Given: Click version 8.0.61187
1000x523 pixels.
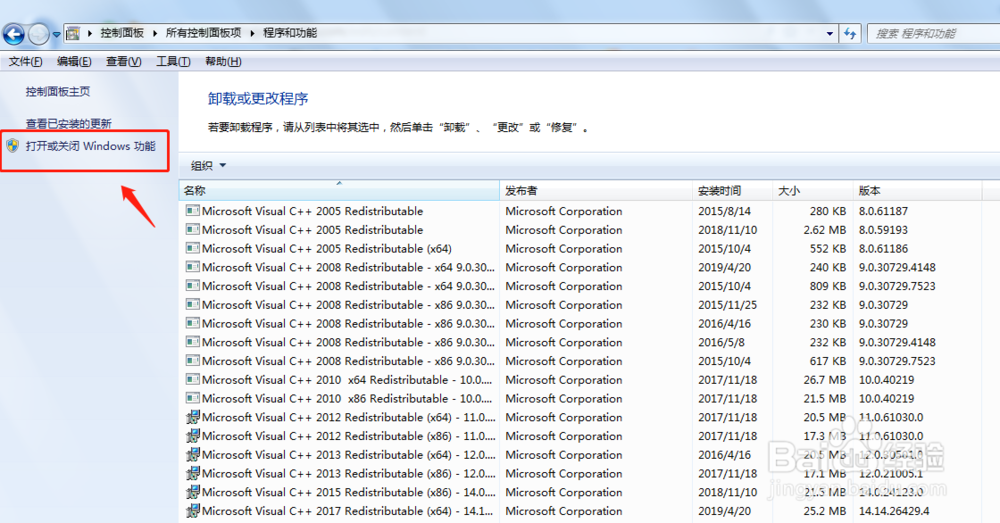Looking at the screenshot, I should pos(883,211).
